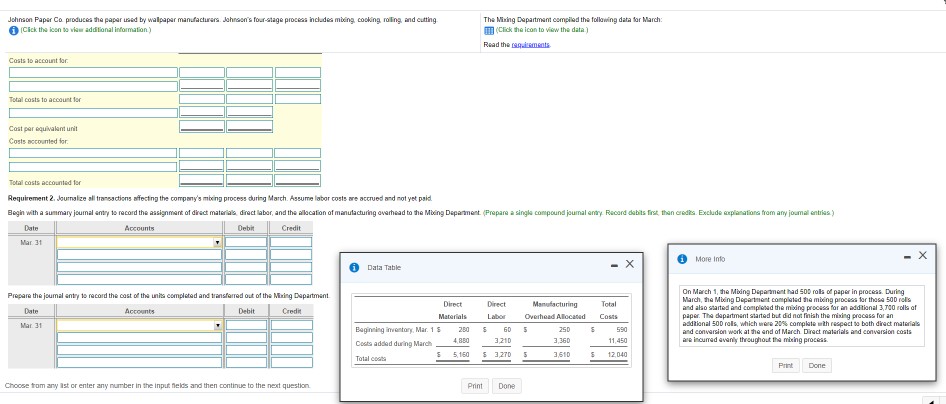Click the Requirement 2 instruction heading

point(220,198)
